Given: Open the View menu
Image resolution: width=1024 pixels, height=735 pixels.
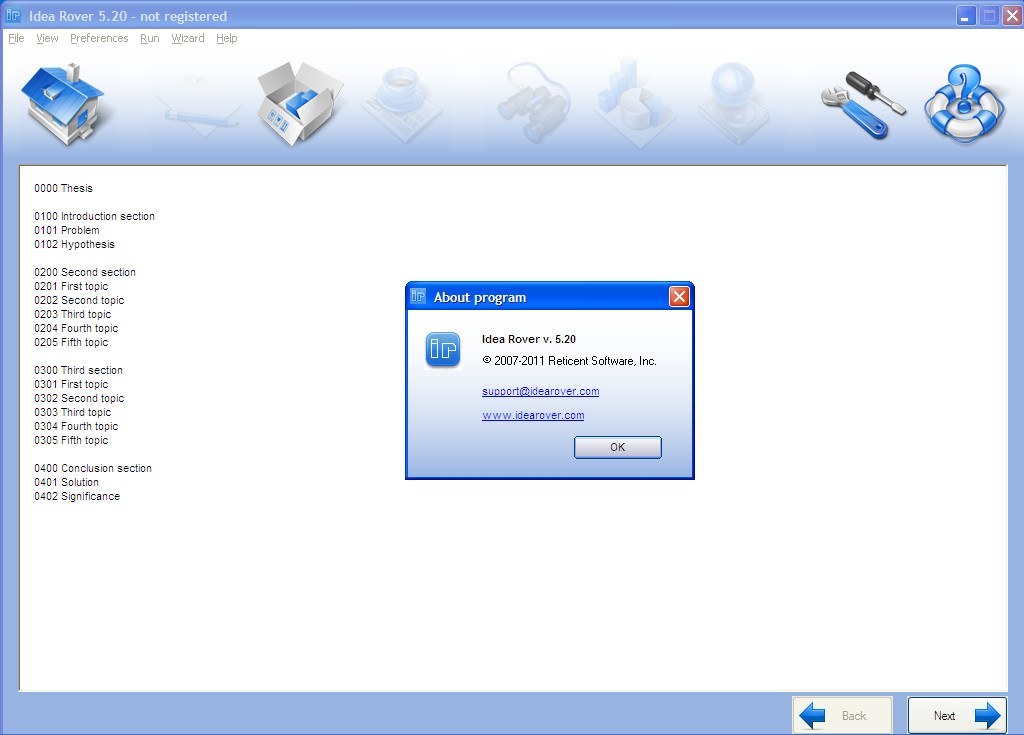Looking at the screenshot, I should [x=47, y=38].
